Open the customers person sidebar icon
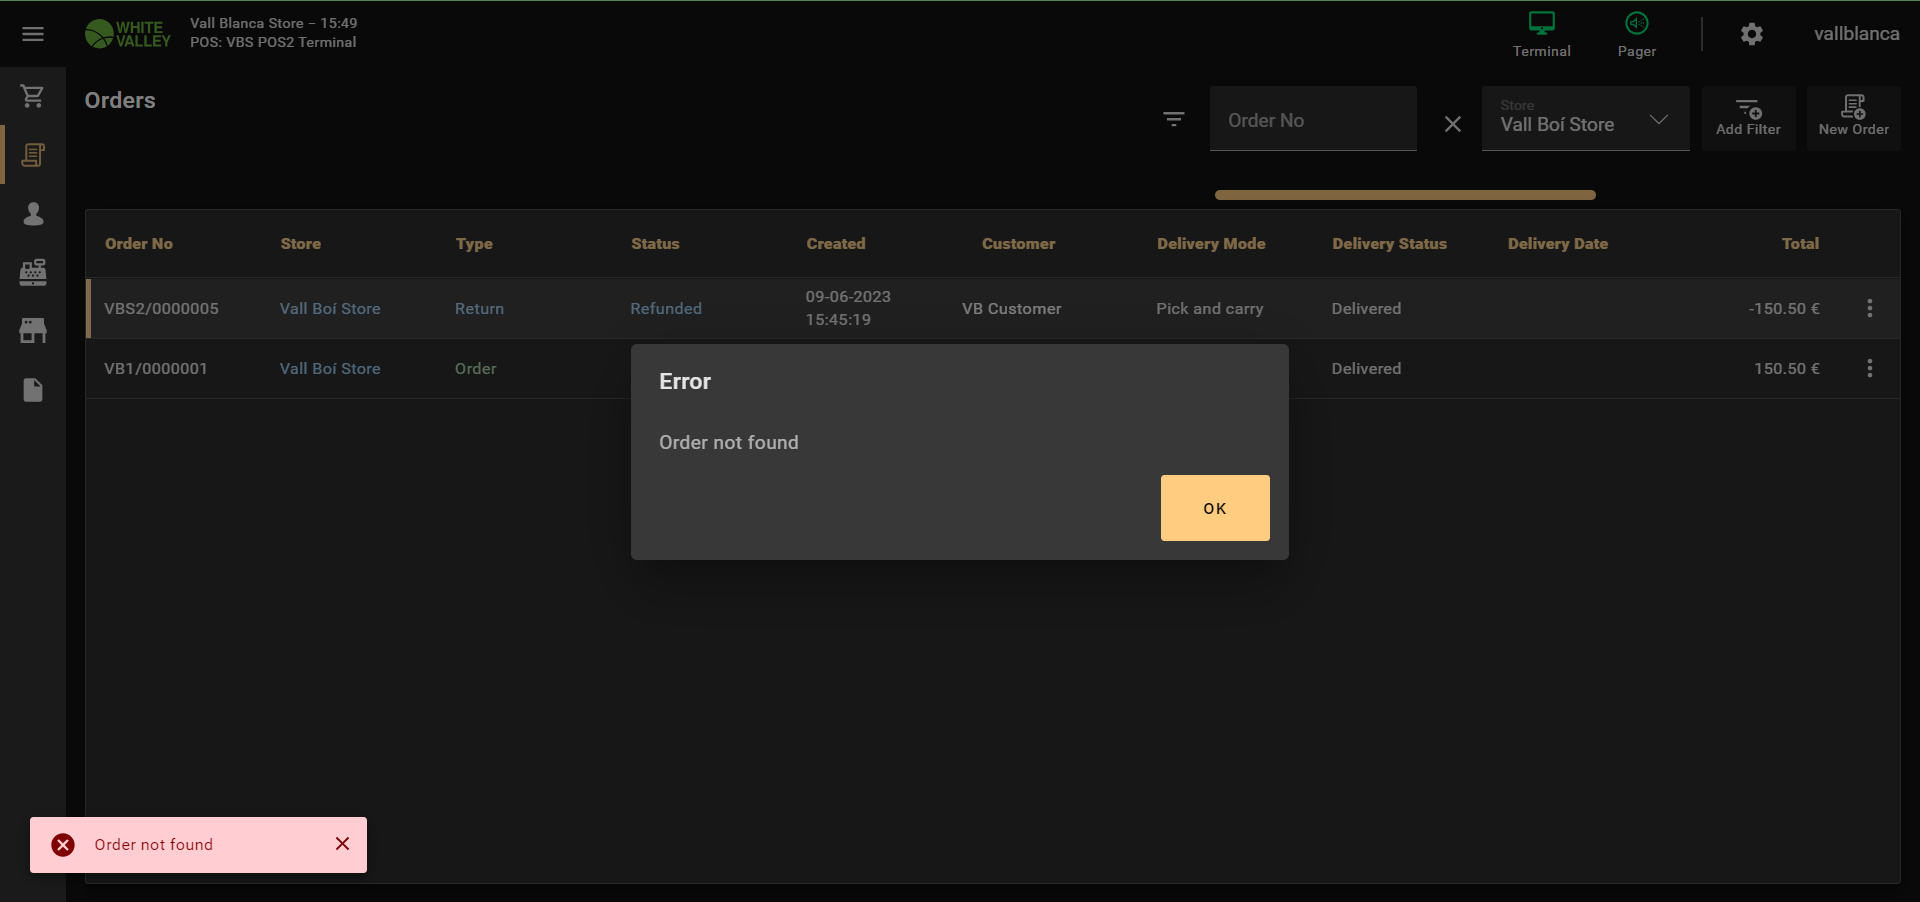1920x902 pixels. pos(33,214)
